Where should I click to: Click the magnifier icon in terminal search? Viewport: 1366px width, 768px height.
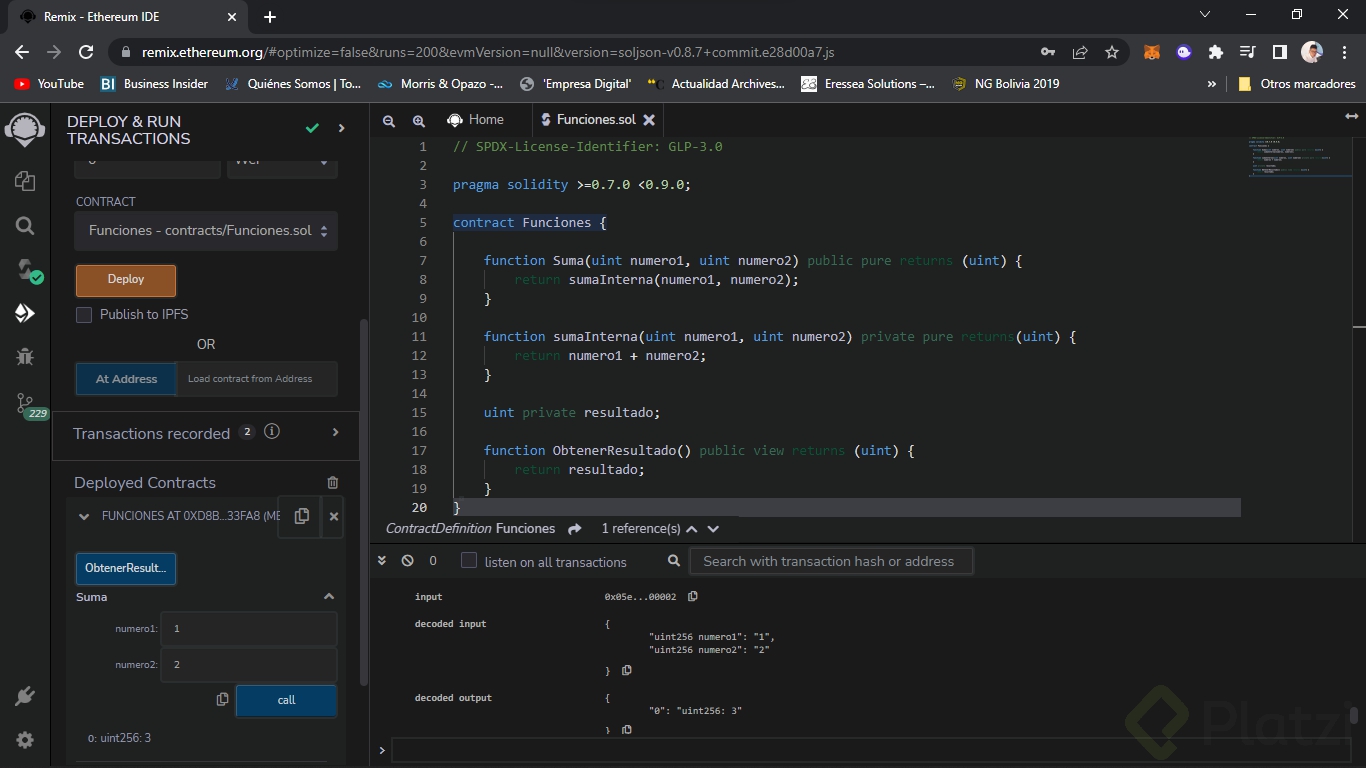(674, 561)
